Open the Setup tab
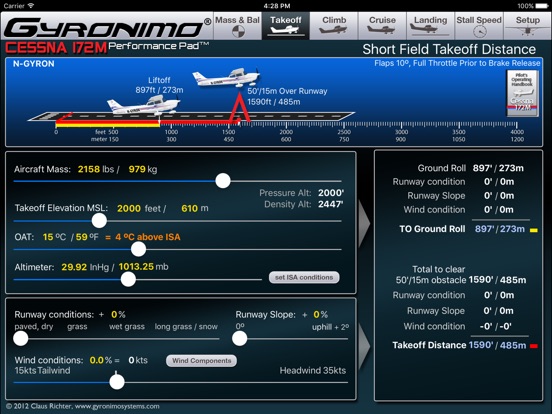Image resolution: width=552 pixels, height=414 pixels. (x=527, y=26)
